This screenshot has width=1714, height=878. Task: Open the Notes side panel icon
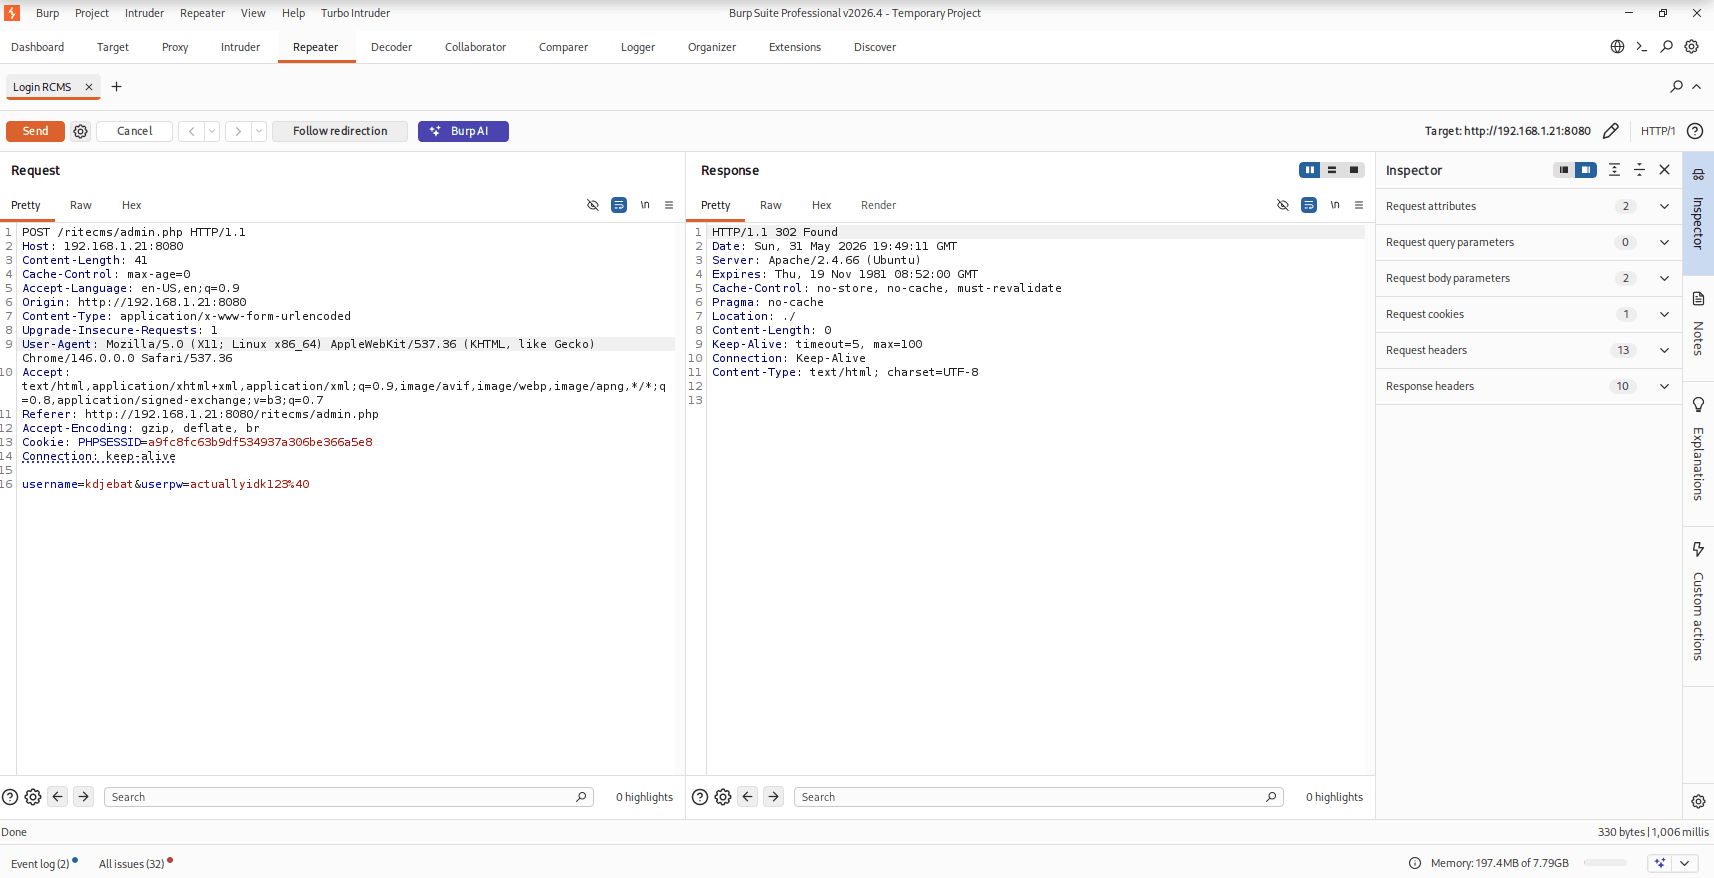pyautogui.click(x=1698, y=325)
